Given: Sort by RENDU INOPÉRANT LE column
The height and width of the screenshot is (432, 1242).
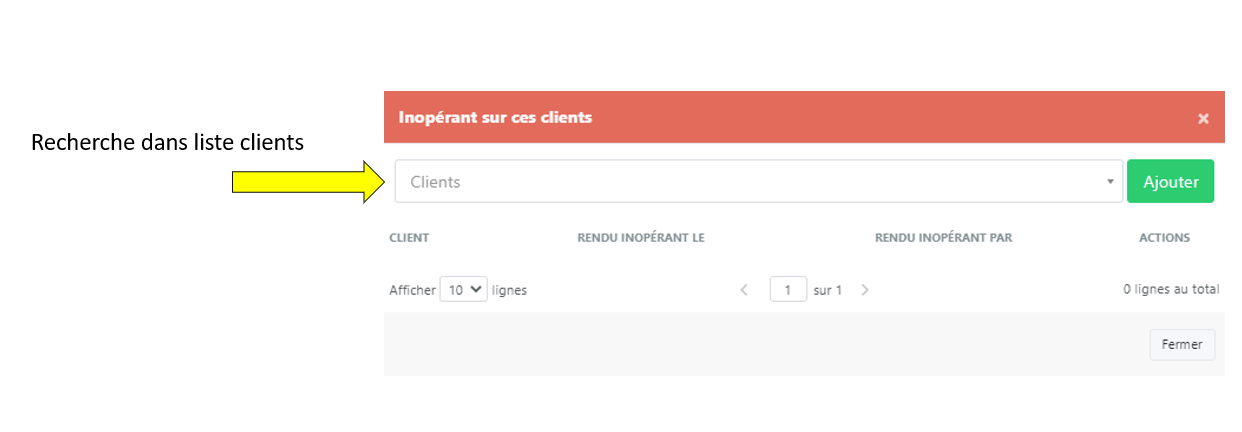Looking at the screenshot, I should tap(641, 238).
